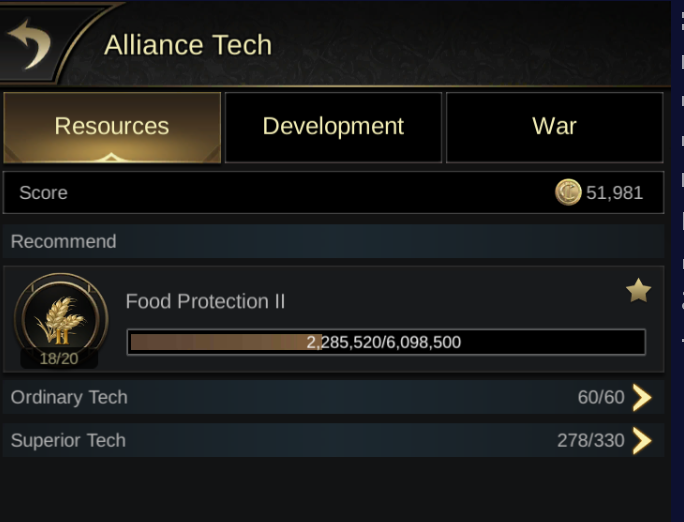Viewport: 684px width, 522px height.
Task: Switch to the Development tab
Action: point(333,127)
